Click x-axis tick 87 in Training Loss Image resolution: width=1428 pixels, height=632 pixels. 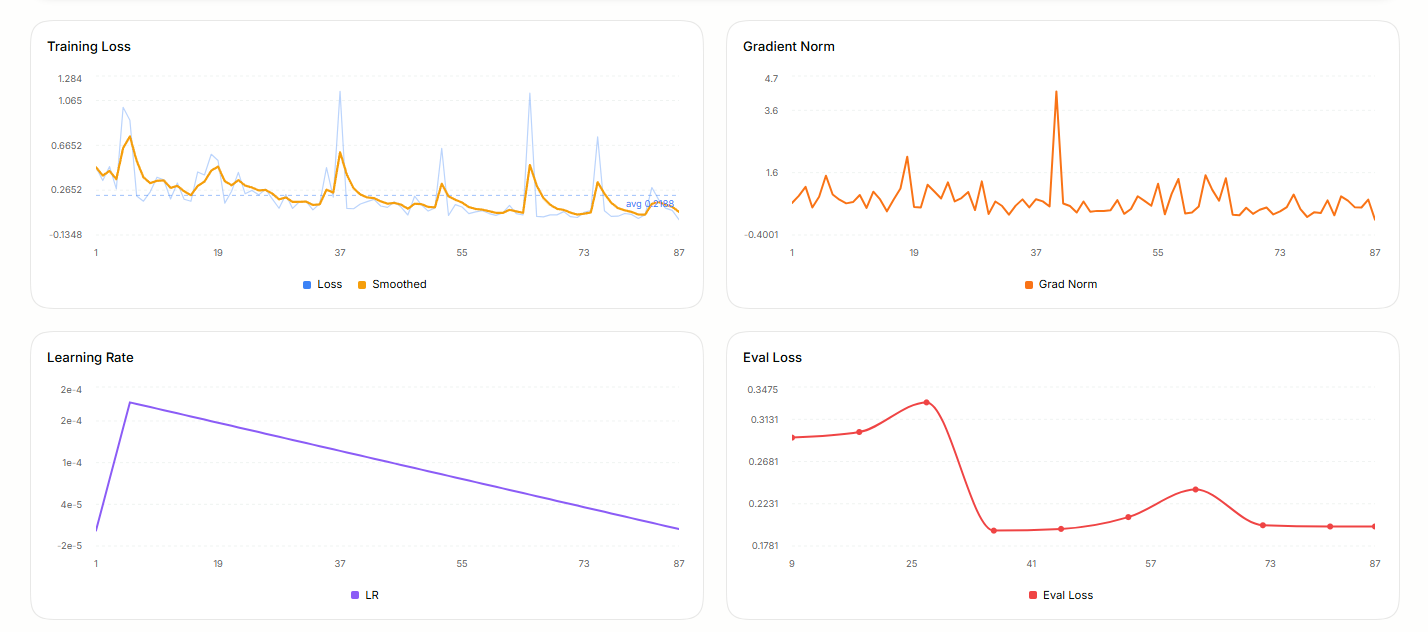click(679, 253)
